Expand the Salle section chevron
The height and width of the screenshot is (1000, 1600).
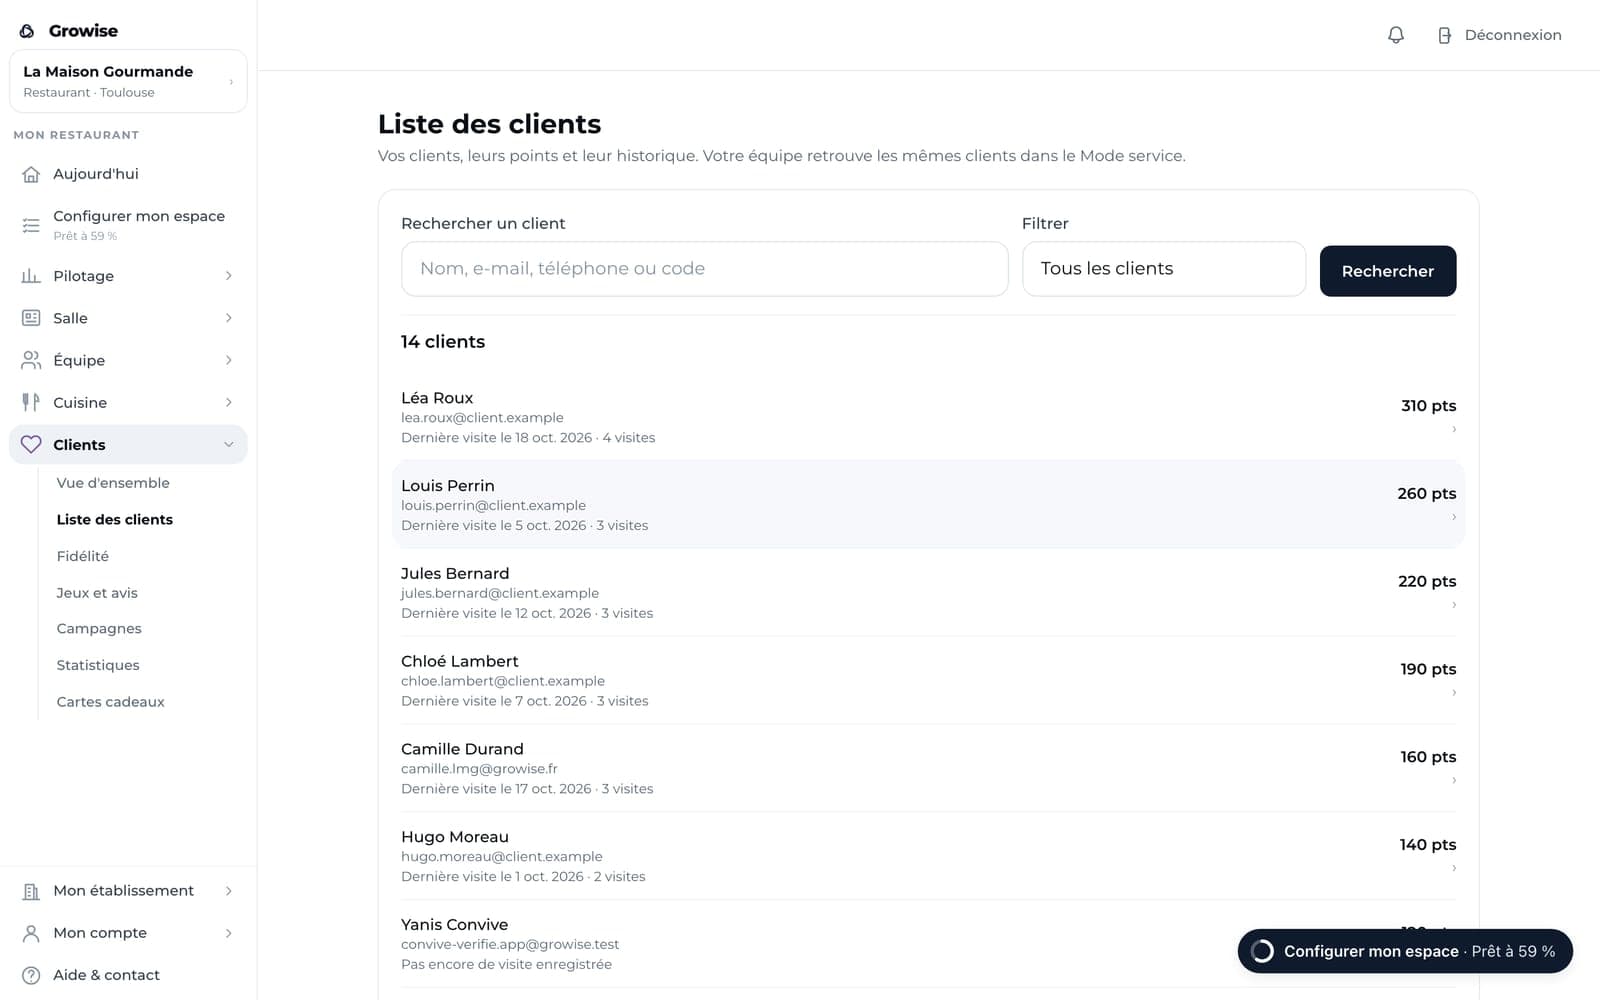(229, 318)
